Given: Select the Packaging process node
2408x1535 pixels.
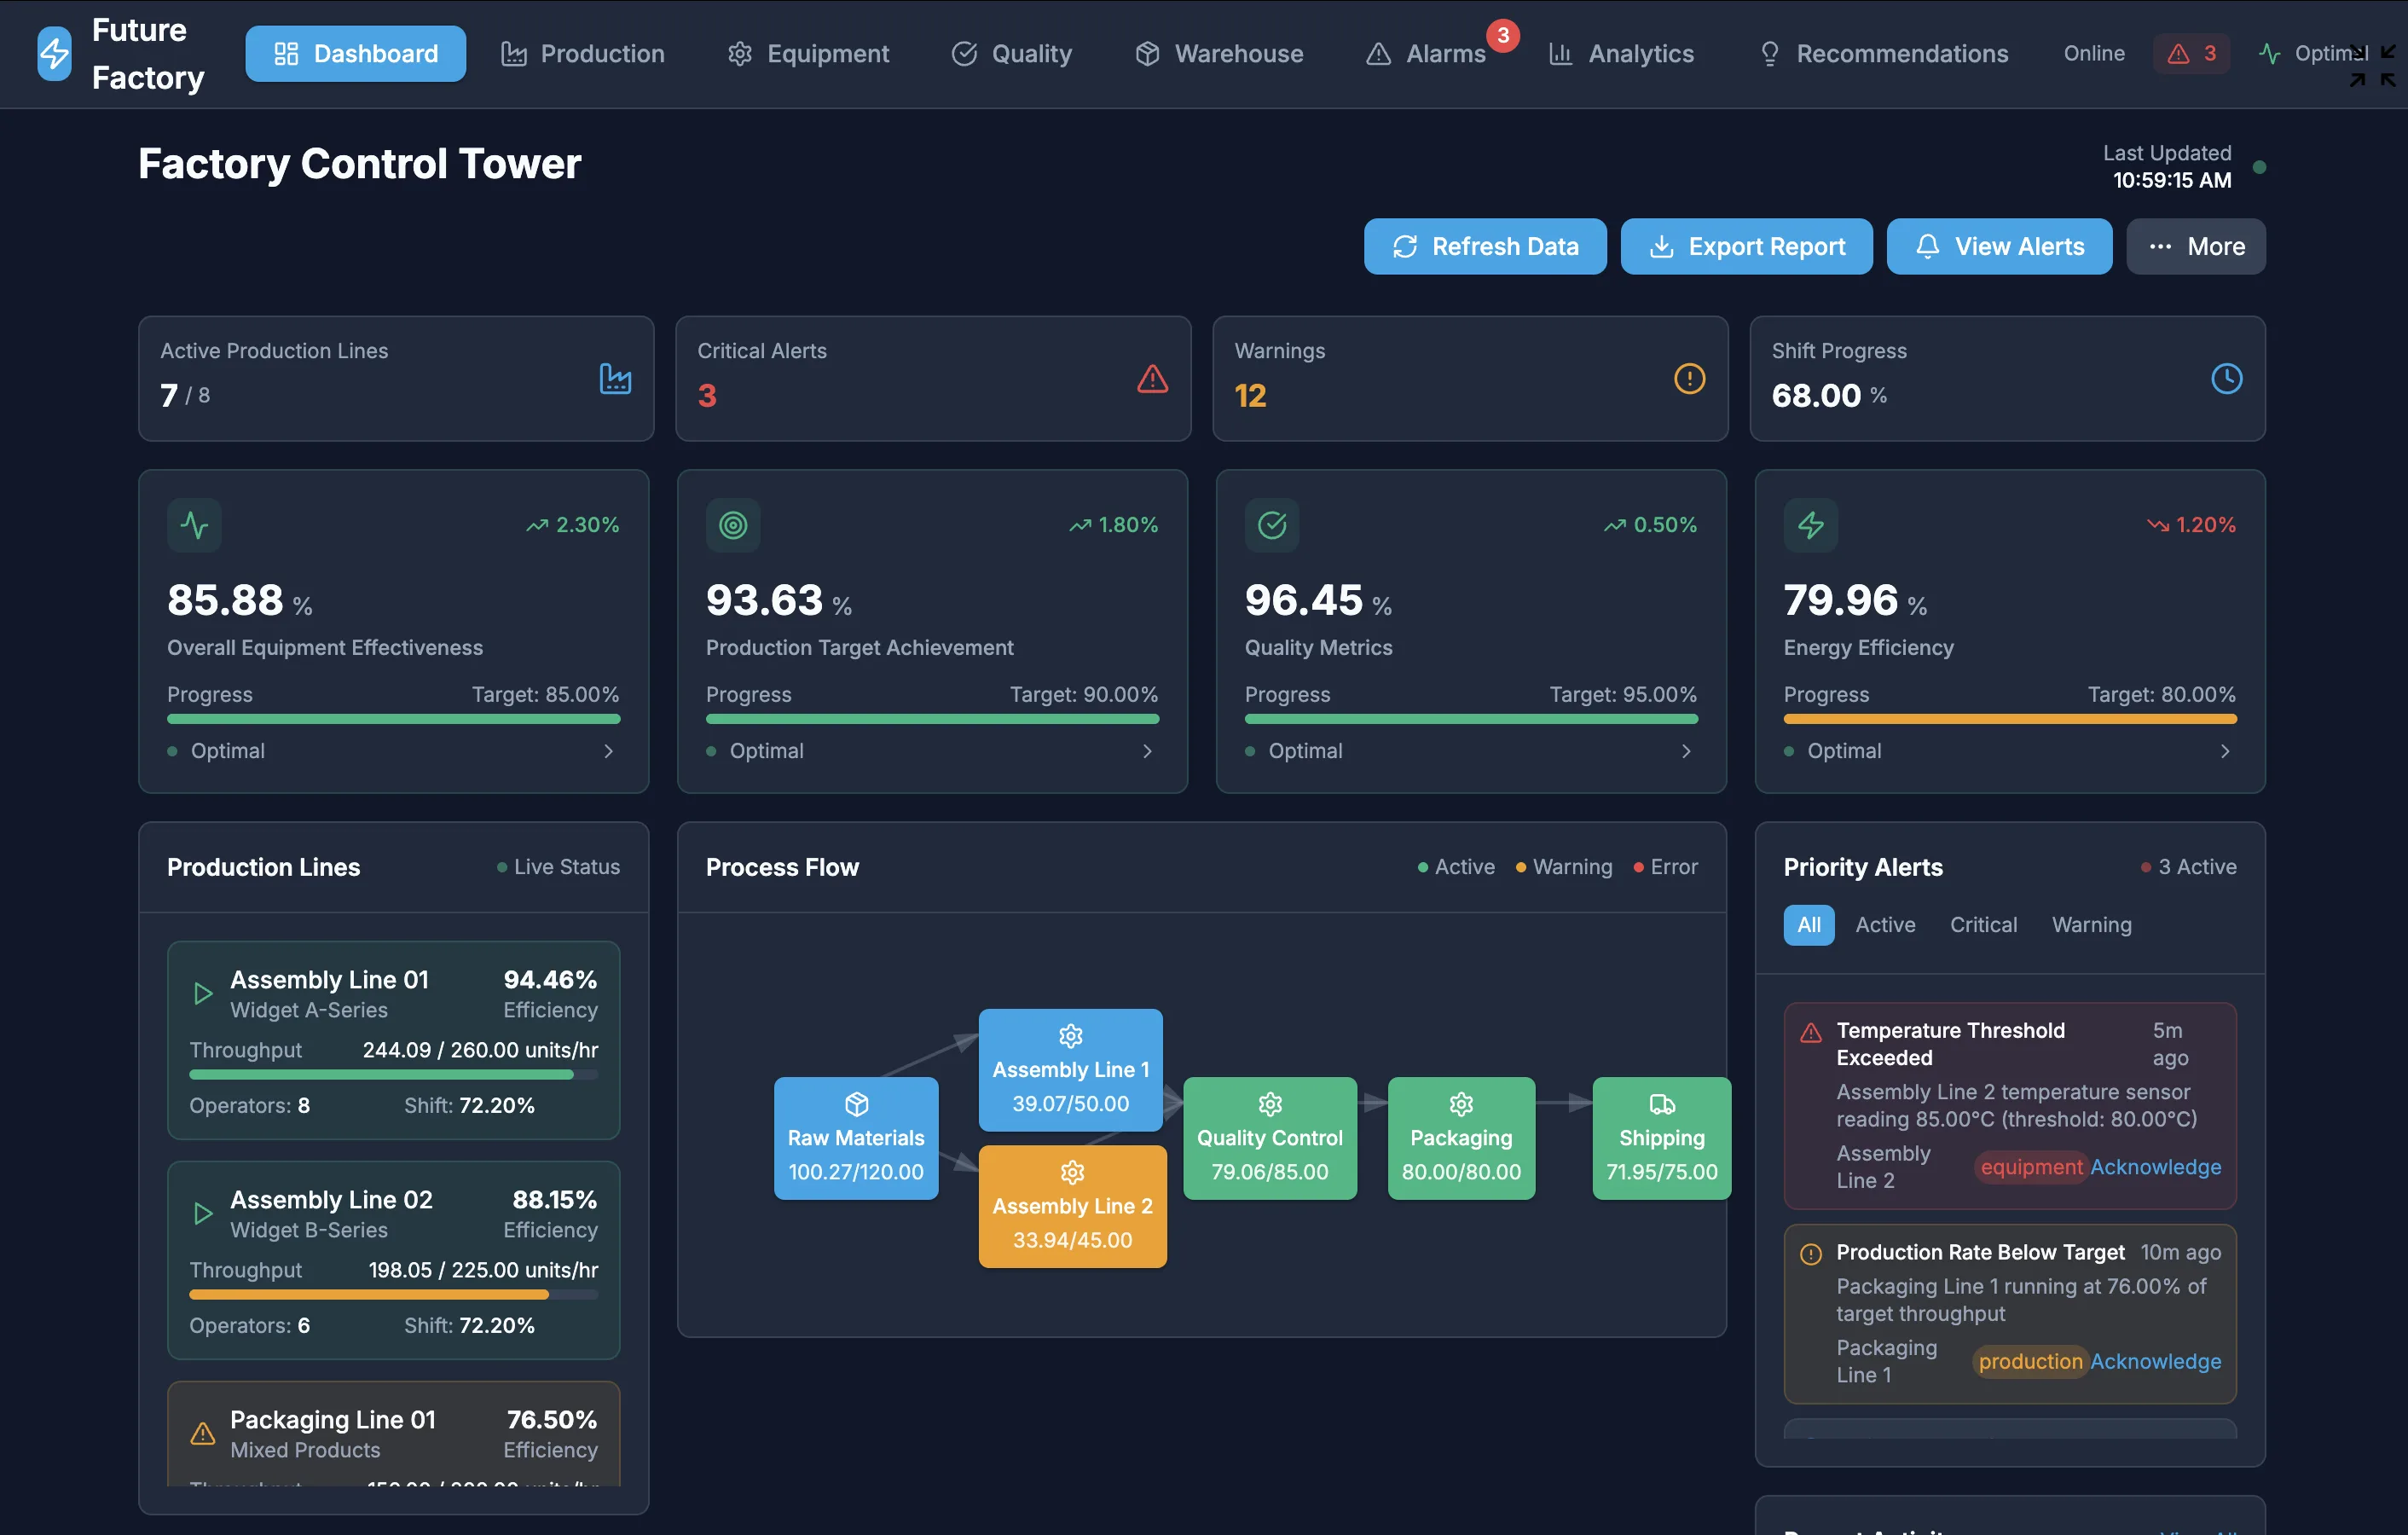Looking at the screenshot, I should click(1461, 1138).
